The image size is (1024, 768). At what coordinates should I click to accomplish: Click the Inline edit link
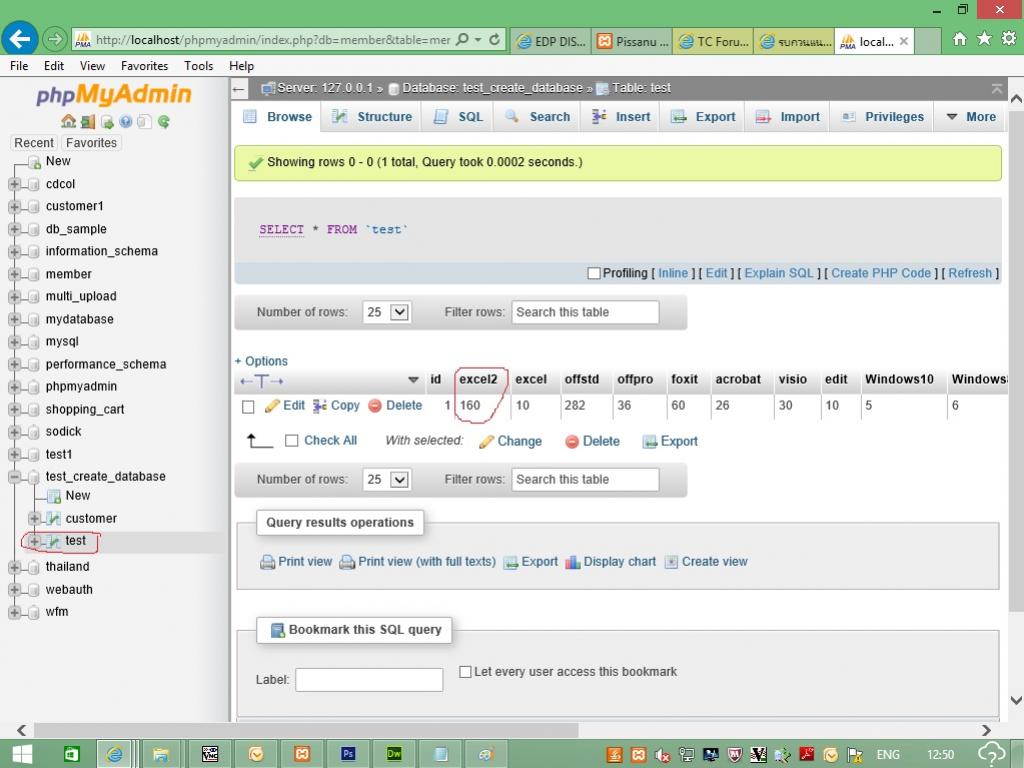click(673, 274)
